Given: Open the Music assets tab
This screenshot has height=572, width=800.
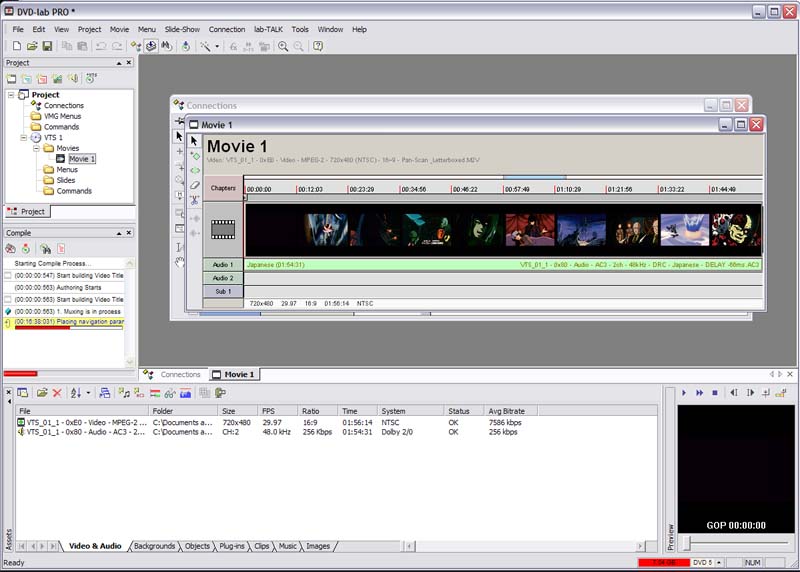Looking at the screenshot, I should coord(287,546).
